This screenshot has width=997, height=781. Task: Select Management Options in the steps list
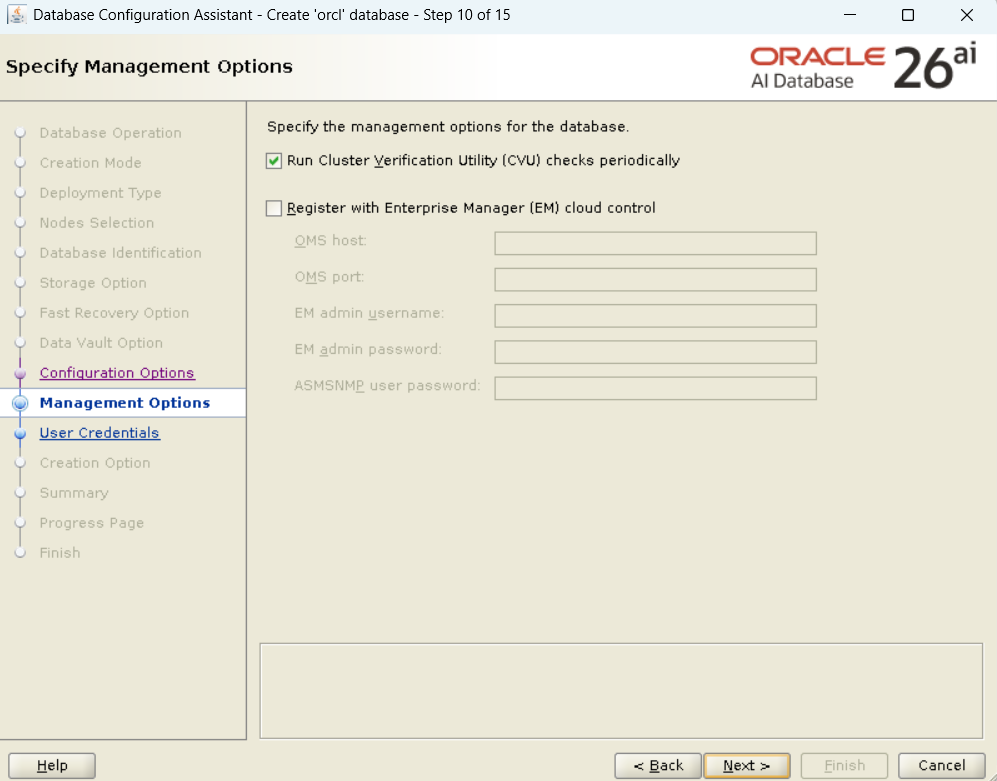tap(124, 403)
